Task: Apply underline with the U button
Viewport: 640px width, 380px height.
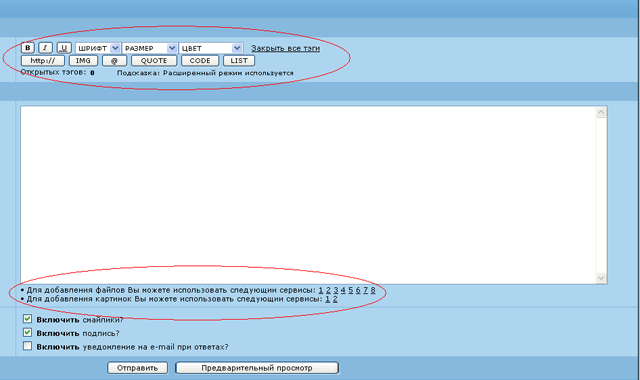Action: (64, 48)
